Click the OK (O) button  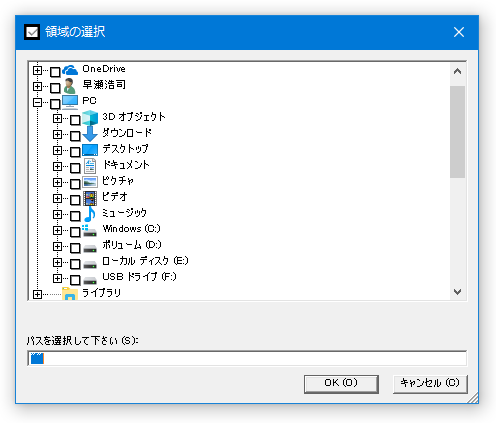(341, 384)
